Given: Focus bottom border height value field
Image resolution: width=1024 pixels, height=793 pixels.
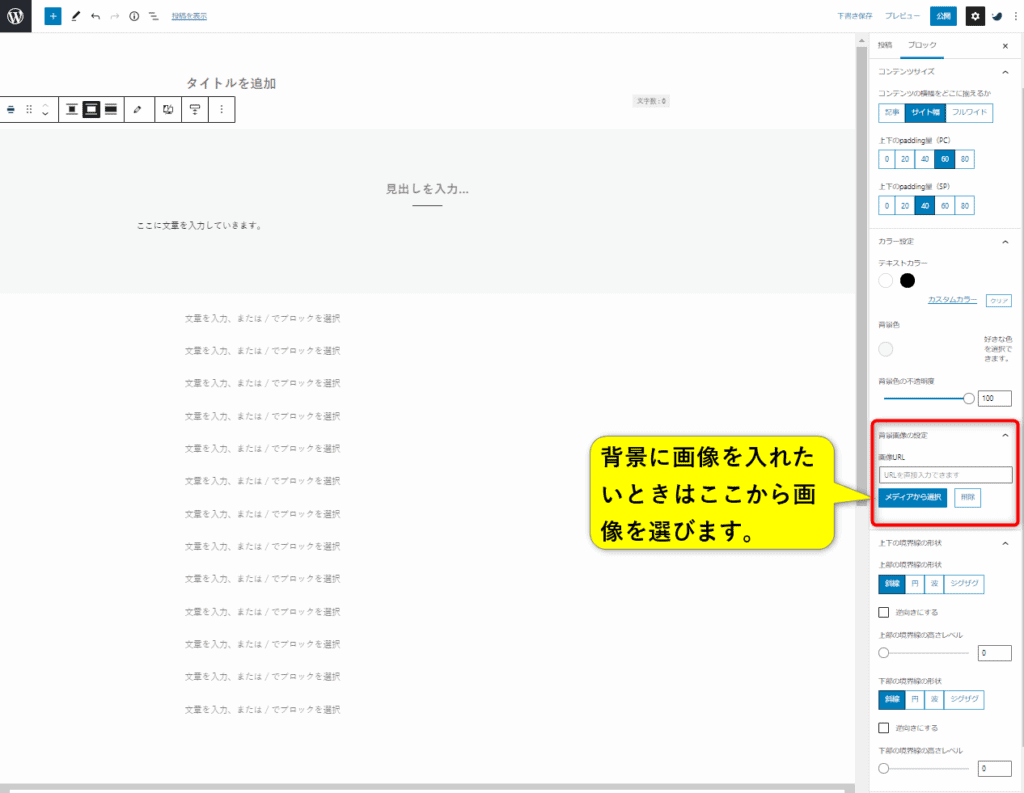Looking at the screenshot, I should [x=994, y=769].
